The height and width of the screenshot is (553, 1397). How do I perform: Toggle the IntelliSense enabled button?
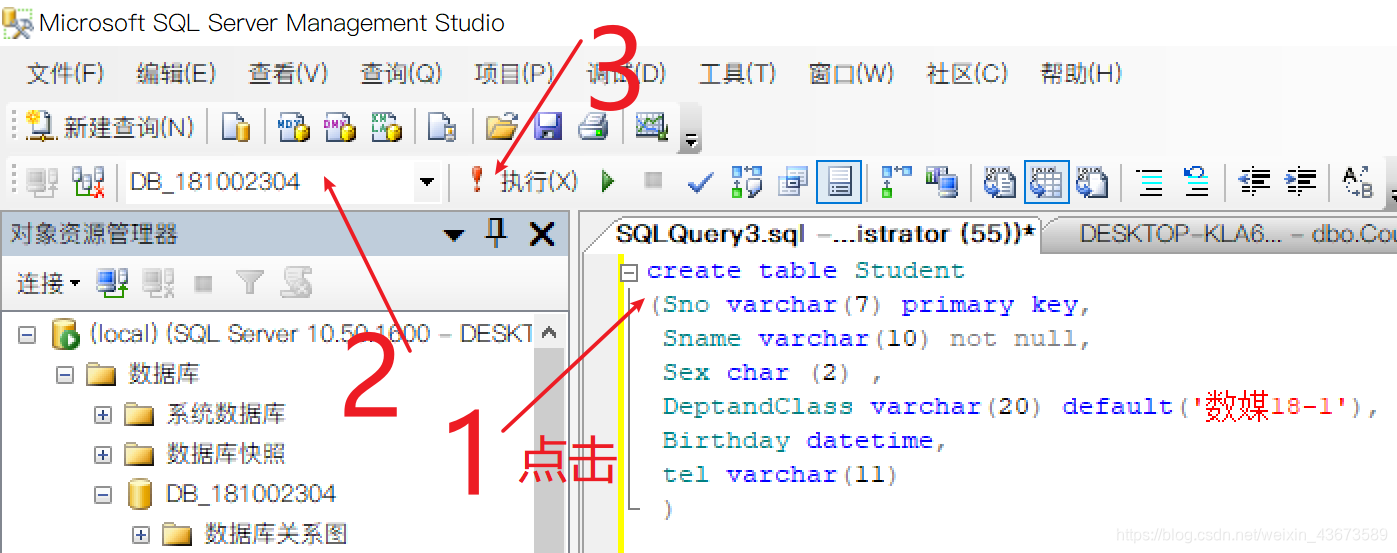click(839, 182)
